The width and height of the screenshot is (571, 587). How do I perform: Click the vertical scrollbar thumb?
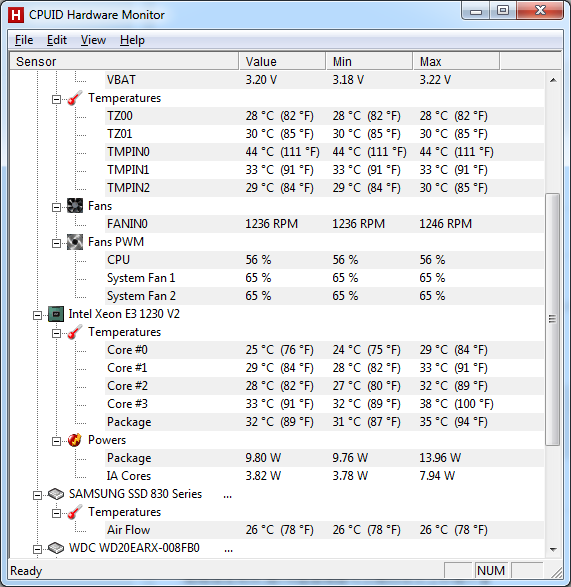click(x=552, y=319)
